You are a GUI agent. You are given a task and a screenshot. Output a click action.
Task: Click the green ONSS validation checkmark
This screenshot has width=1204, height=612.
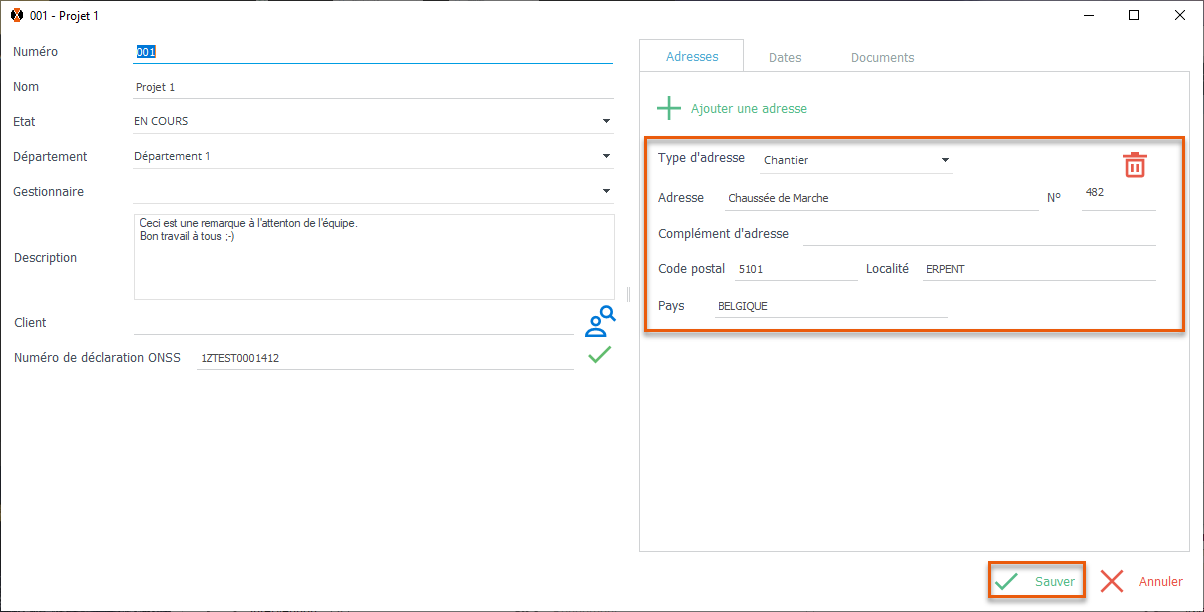599,355
